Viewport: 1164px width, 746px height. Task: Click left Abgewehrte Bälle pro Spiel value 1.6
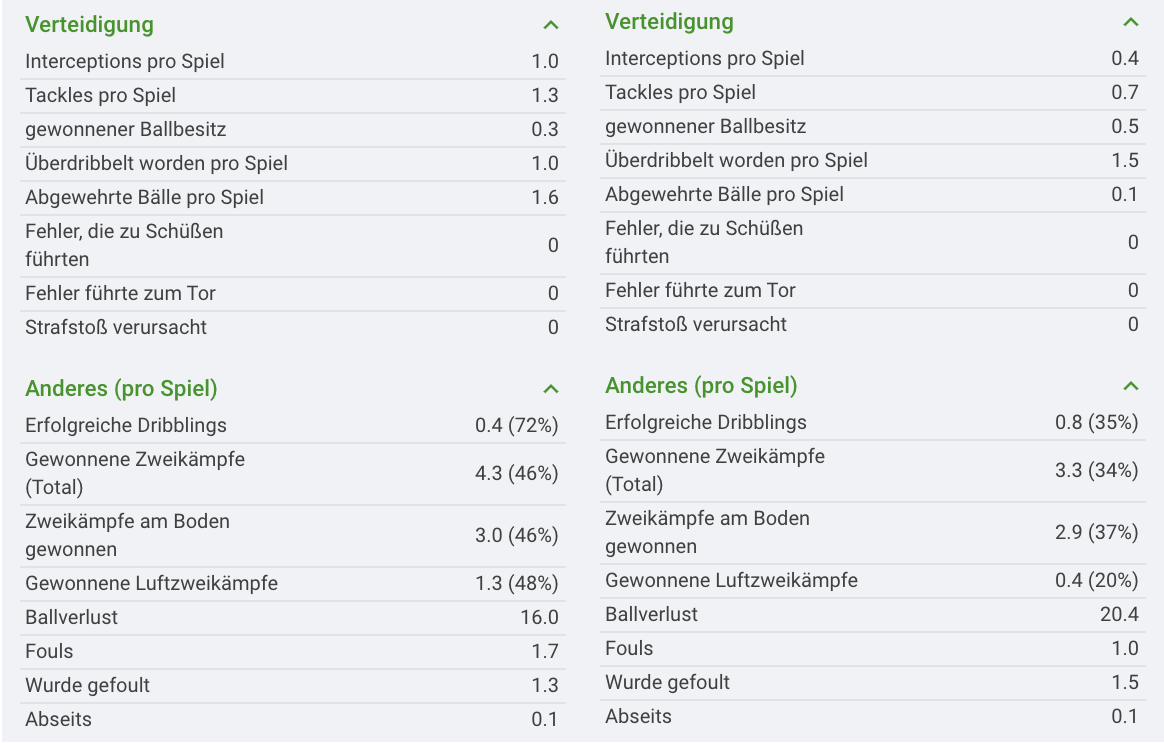pyautogui.click(x=545, y=197)
